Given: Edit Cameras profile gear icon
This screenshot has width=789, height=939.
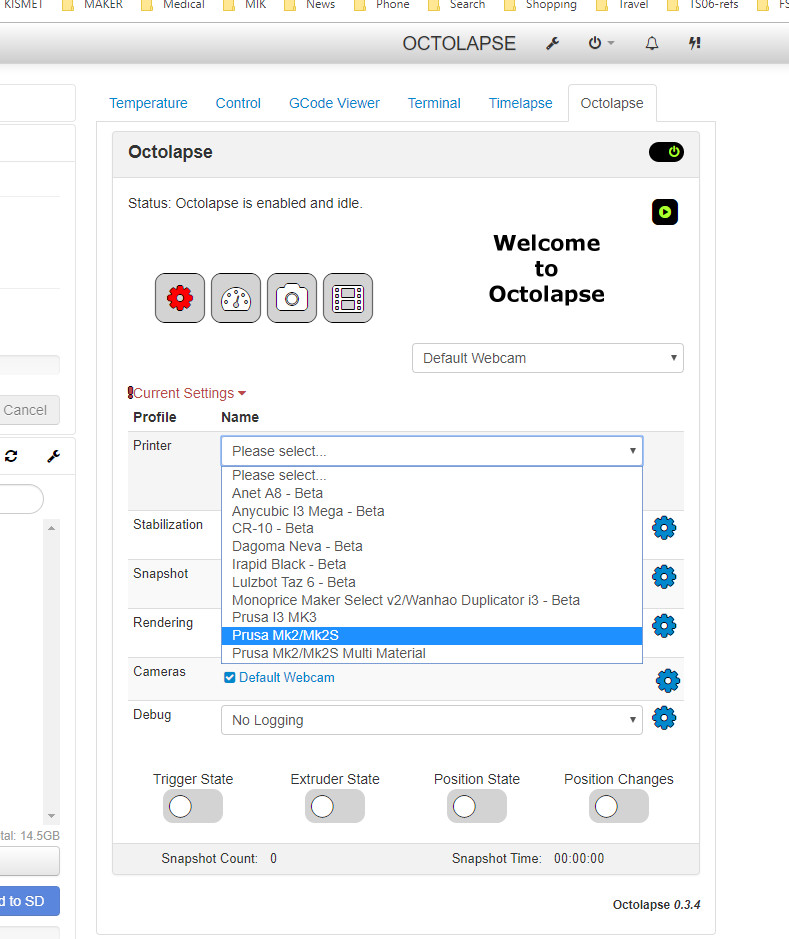Looking at the screenshot, I should tap(667, 680).
